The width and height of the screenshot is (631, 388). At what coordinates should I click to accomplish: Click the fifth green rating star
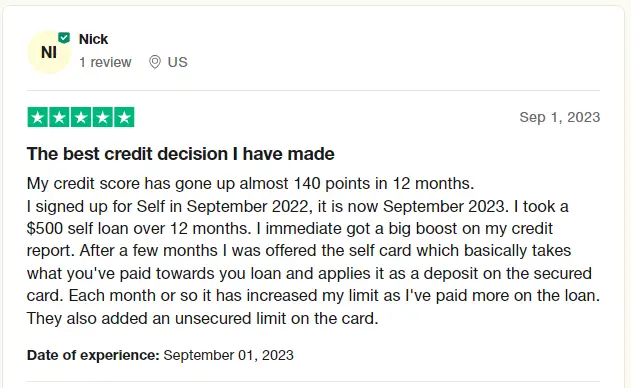pyautogui.click(x=124, y=117)
